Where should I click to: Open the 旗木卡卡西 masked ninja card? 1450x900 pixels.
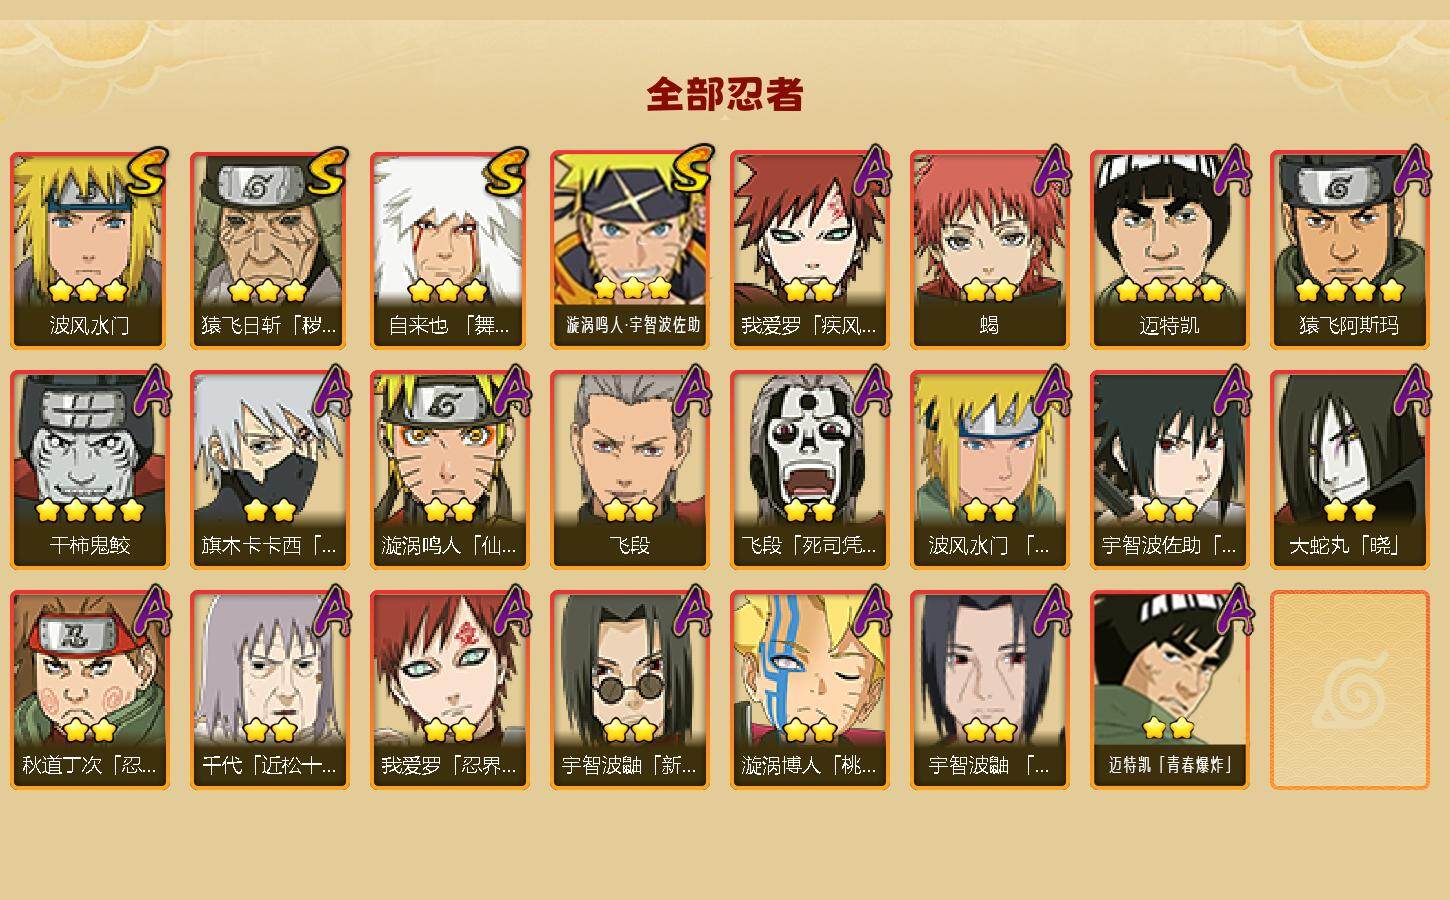pyautogui.click(x=270, y=470)
